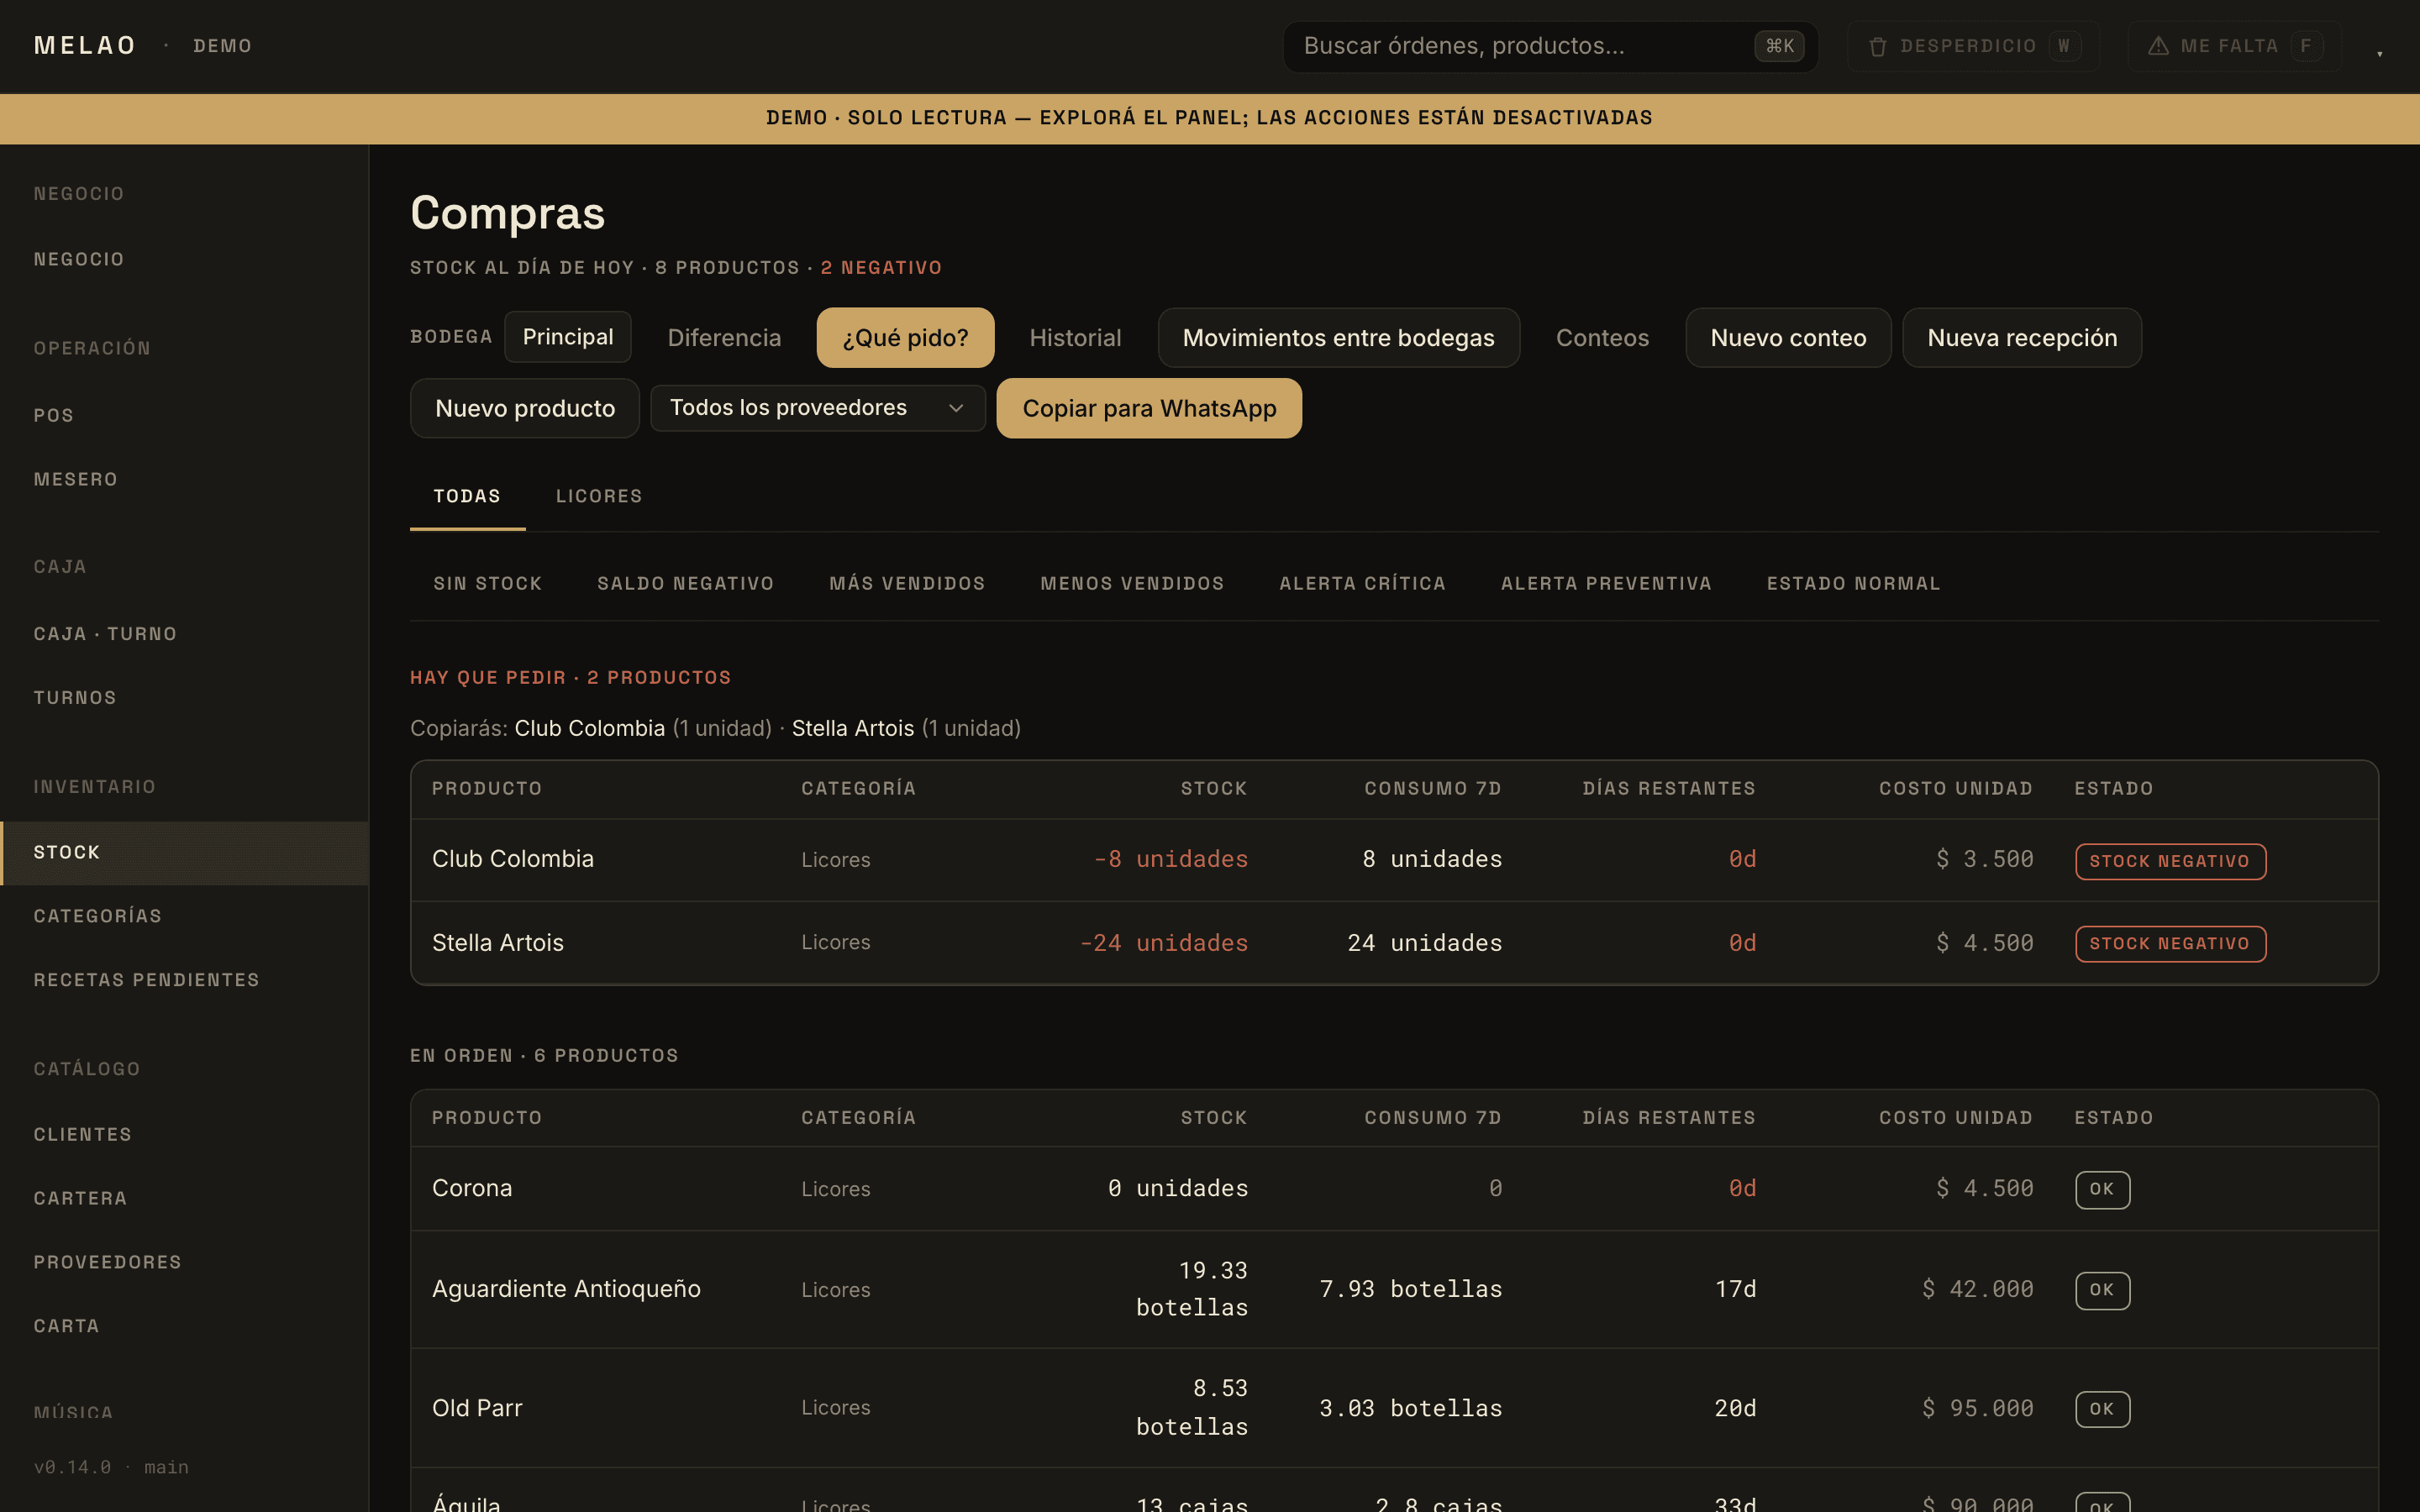
Task: Click the Me Falta warning triangle button
Action: [x=2234, y=46]
